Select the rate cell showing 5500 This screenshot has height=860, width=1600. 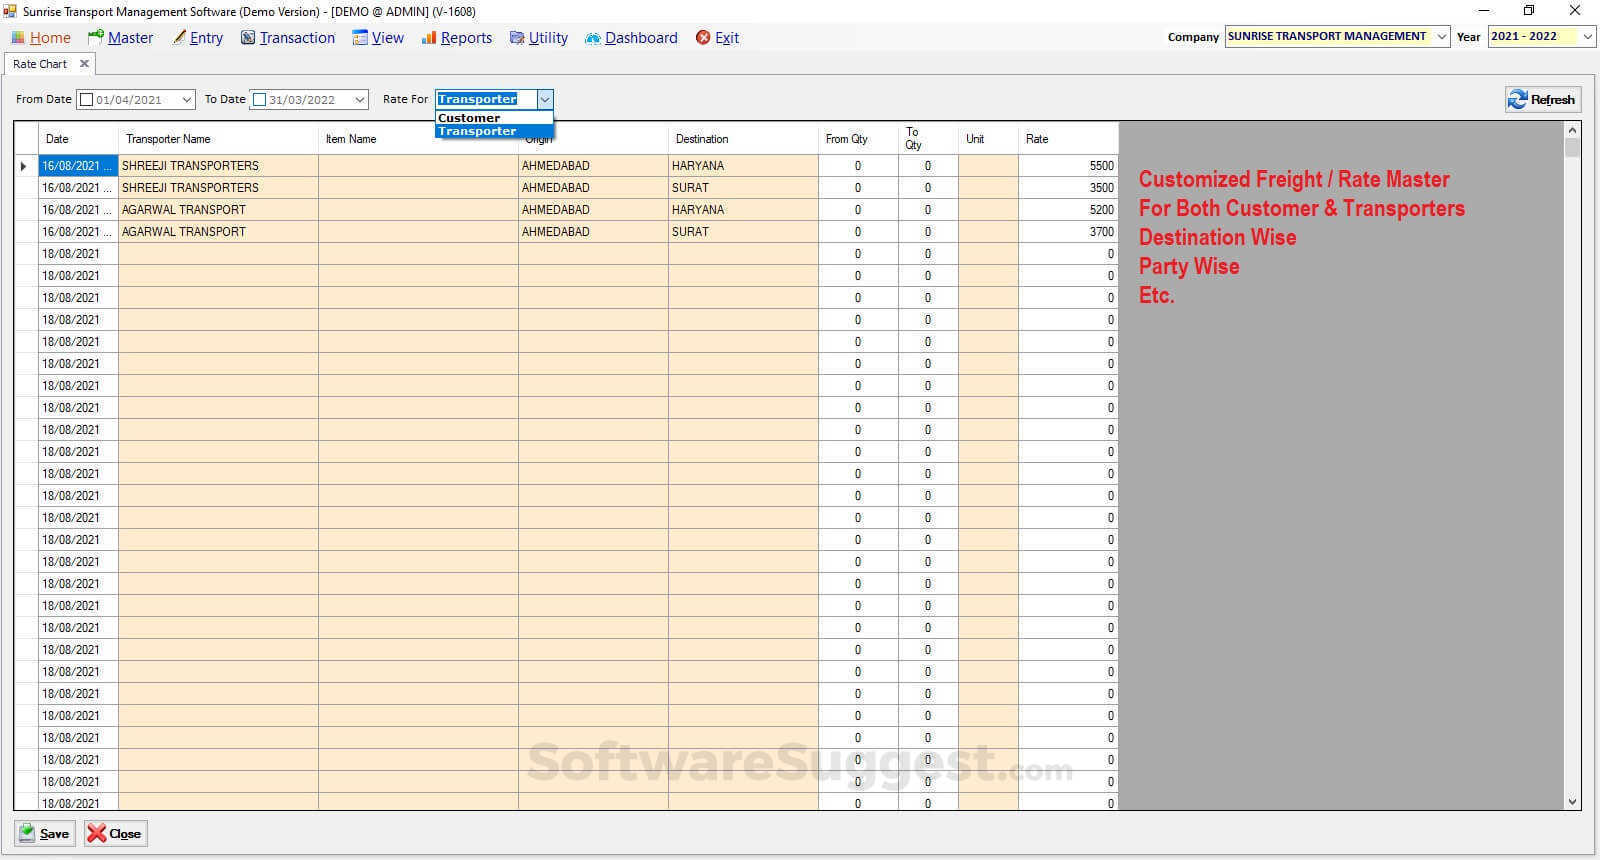pyautogui.click(x=1068, y=166)
